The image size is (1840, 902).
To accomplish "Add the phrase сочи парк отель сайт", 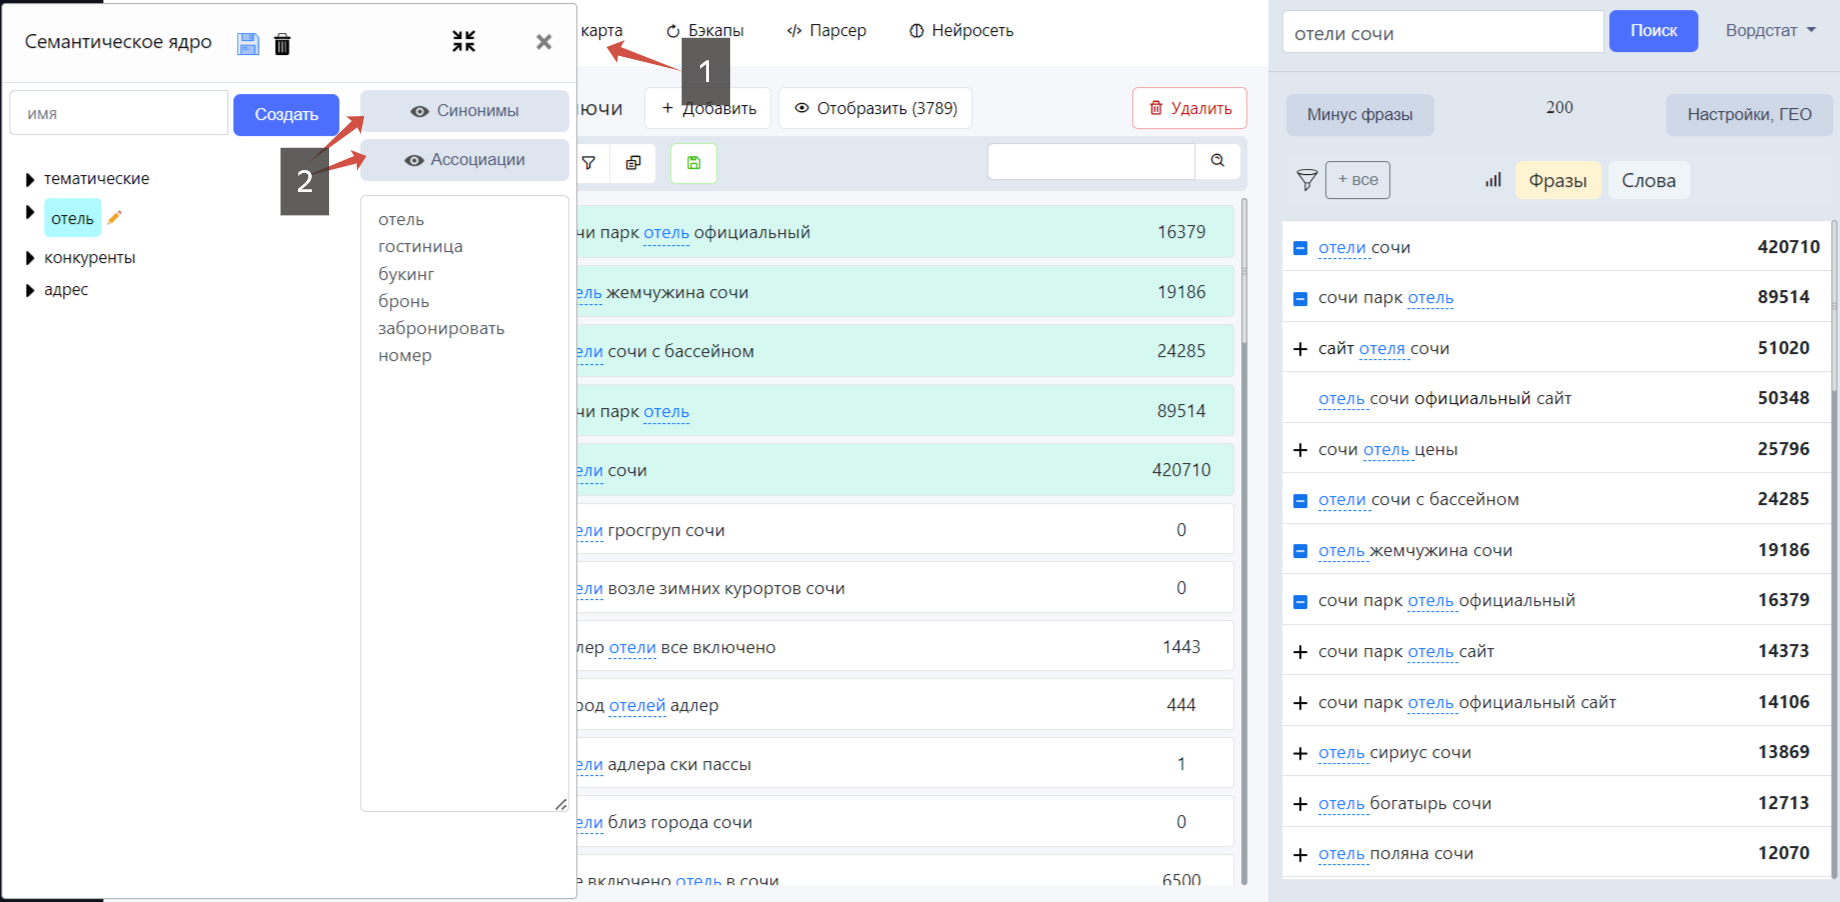I will click(1300, 652).
